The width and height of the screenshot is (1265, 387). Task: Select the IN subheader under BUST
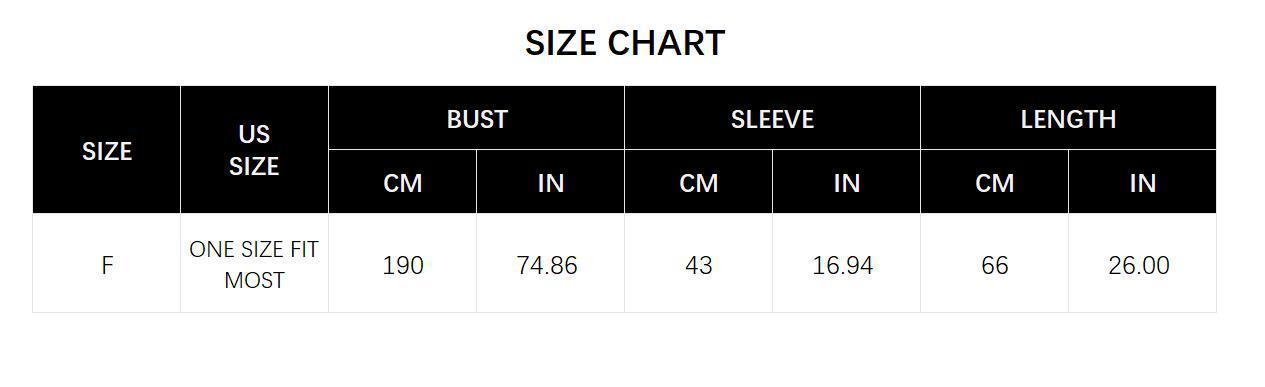tap(550, 182)
